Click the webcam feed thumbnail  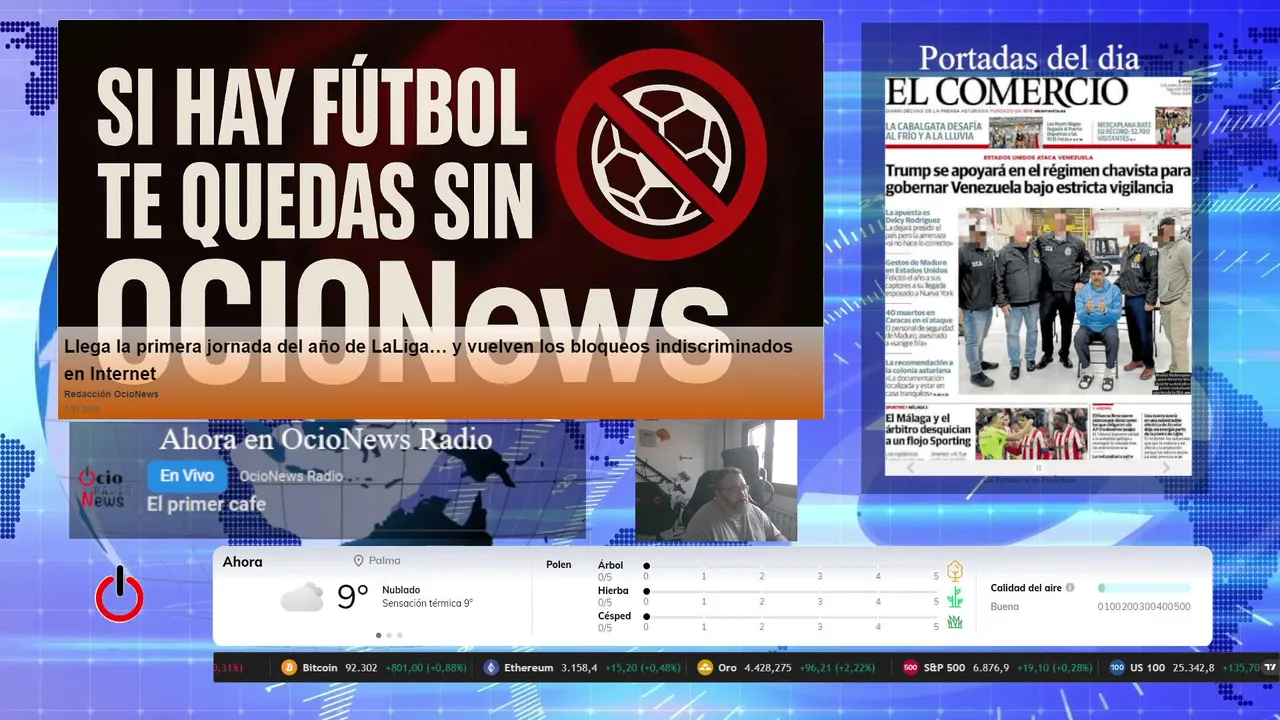[x=716, y=482]
